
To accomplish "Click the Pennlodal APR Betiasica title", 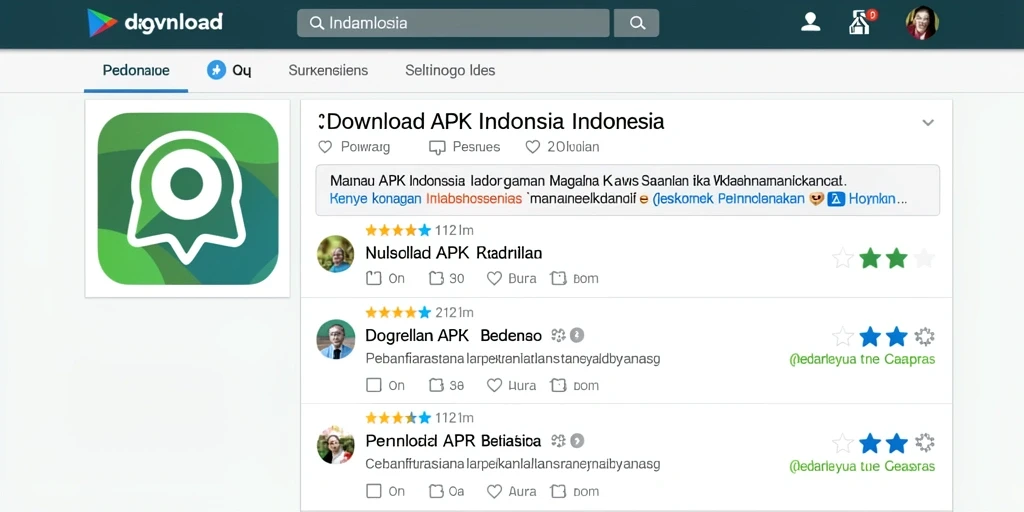I will [453, 441].
